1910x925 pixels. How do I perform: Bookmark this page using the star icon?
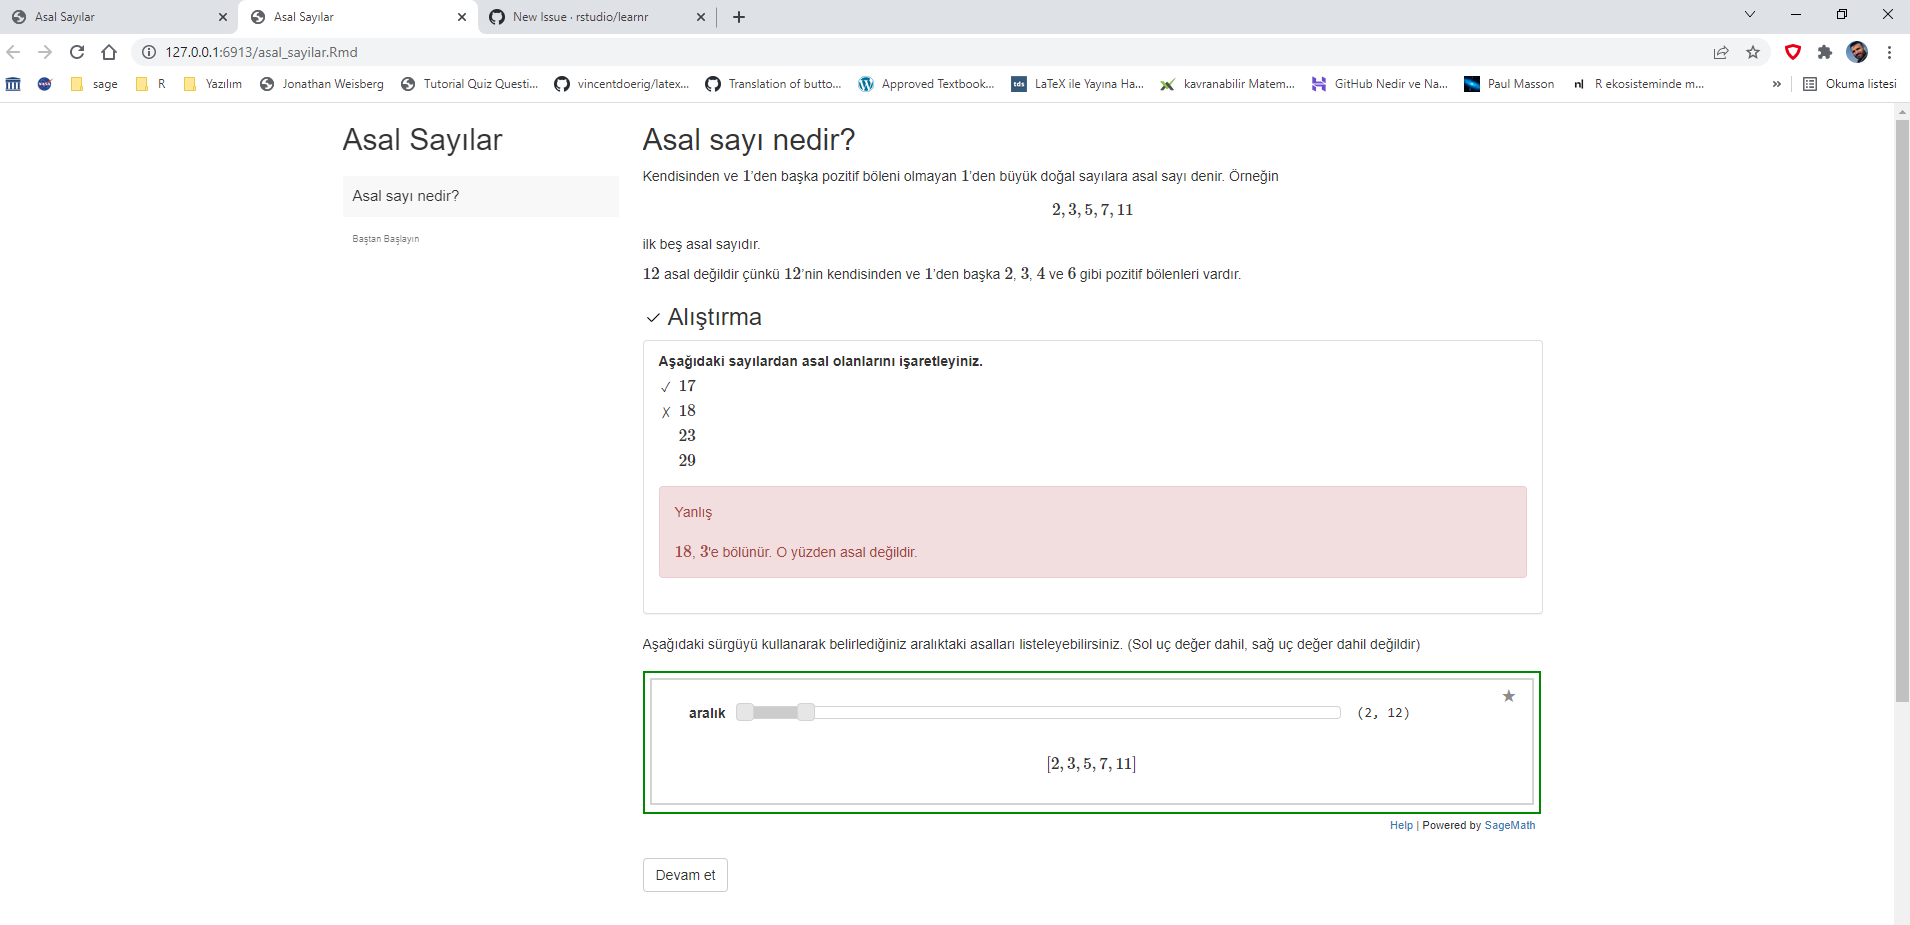pyautogui.click(x=1752, y=52)
